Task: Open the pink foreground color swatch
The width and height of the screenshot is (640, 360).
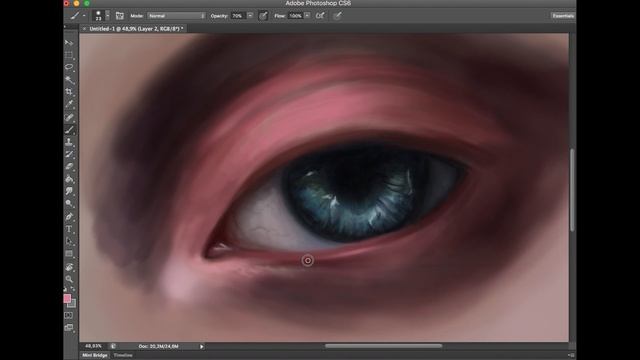Action: click(x=67, y=298)
